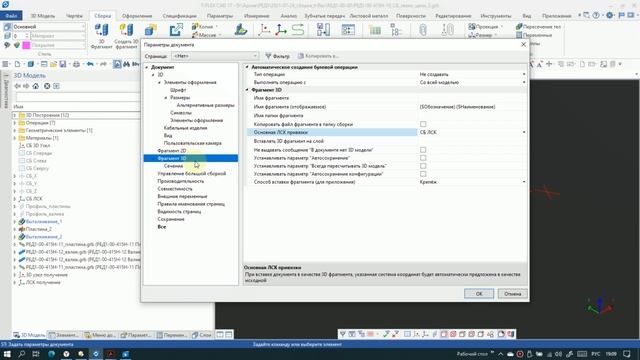This screenshot has height=360, width=640.
Task: Click the magenta color swatch in Стиль group
Action: [x=27, y=45]
